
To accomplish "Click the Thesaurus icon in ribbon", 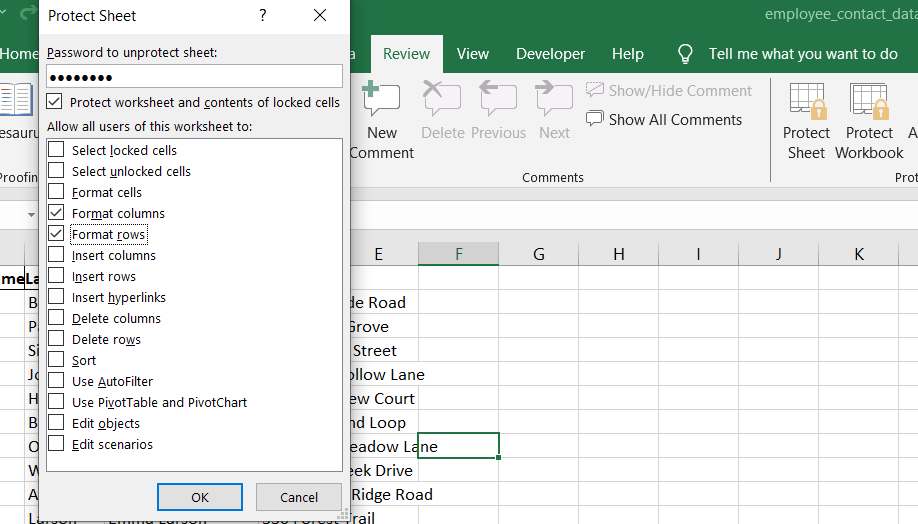I will [15, 101].
